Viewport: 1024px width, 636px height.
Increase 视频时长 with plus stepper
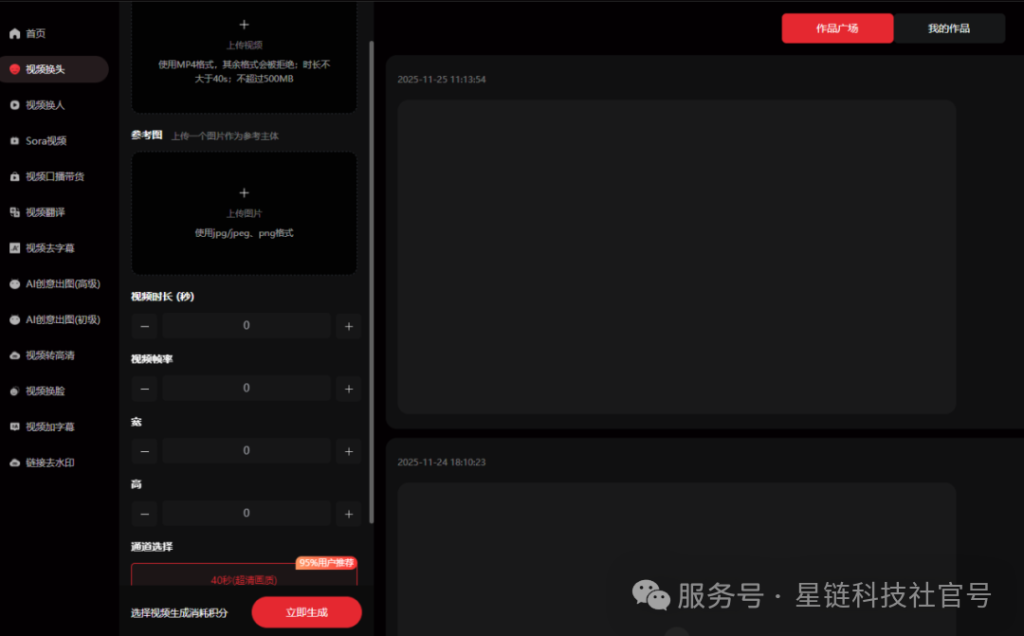pyautogui.click(x=348, y=324)
